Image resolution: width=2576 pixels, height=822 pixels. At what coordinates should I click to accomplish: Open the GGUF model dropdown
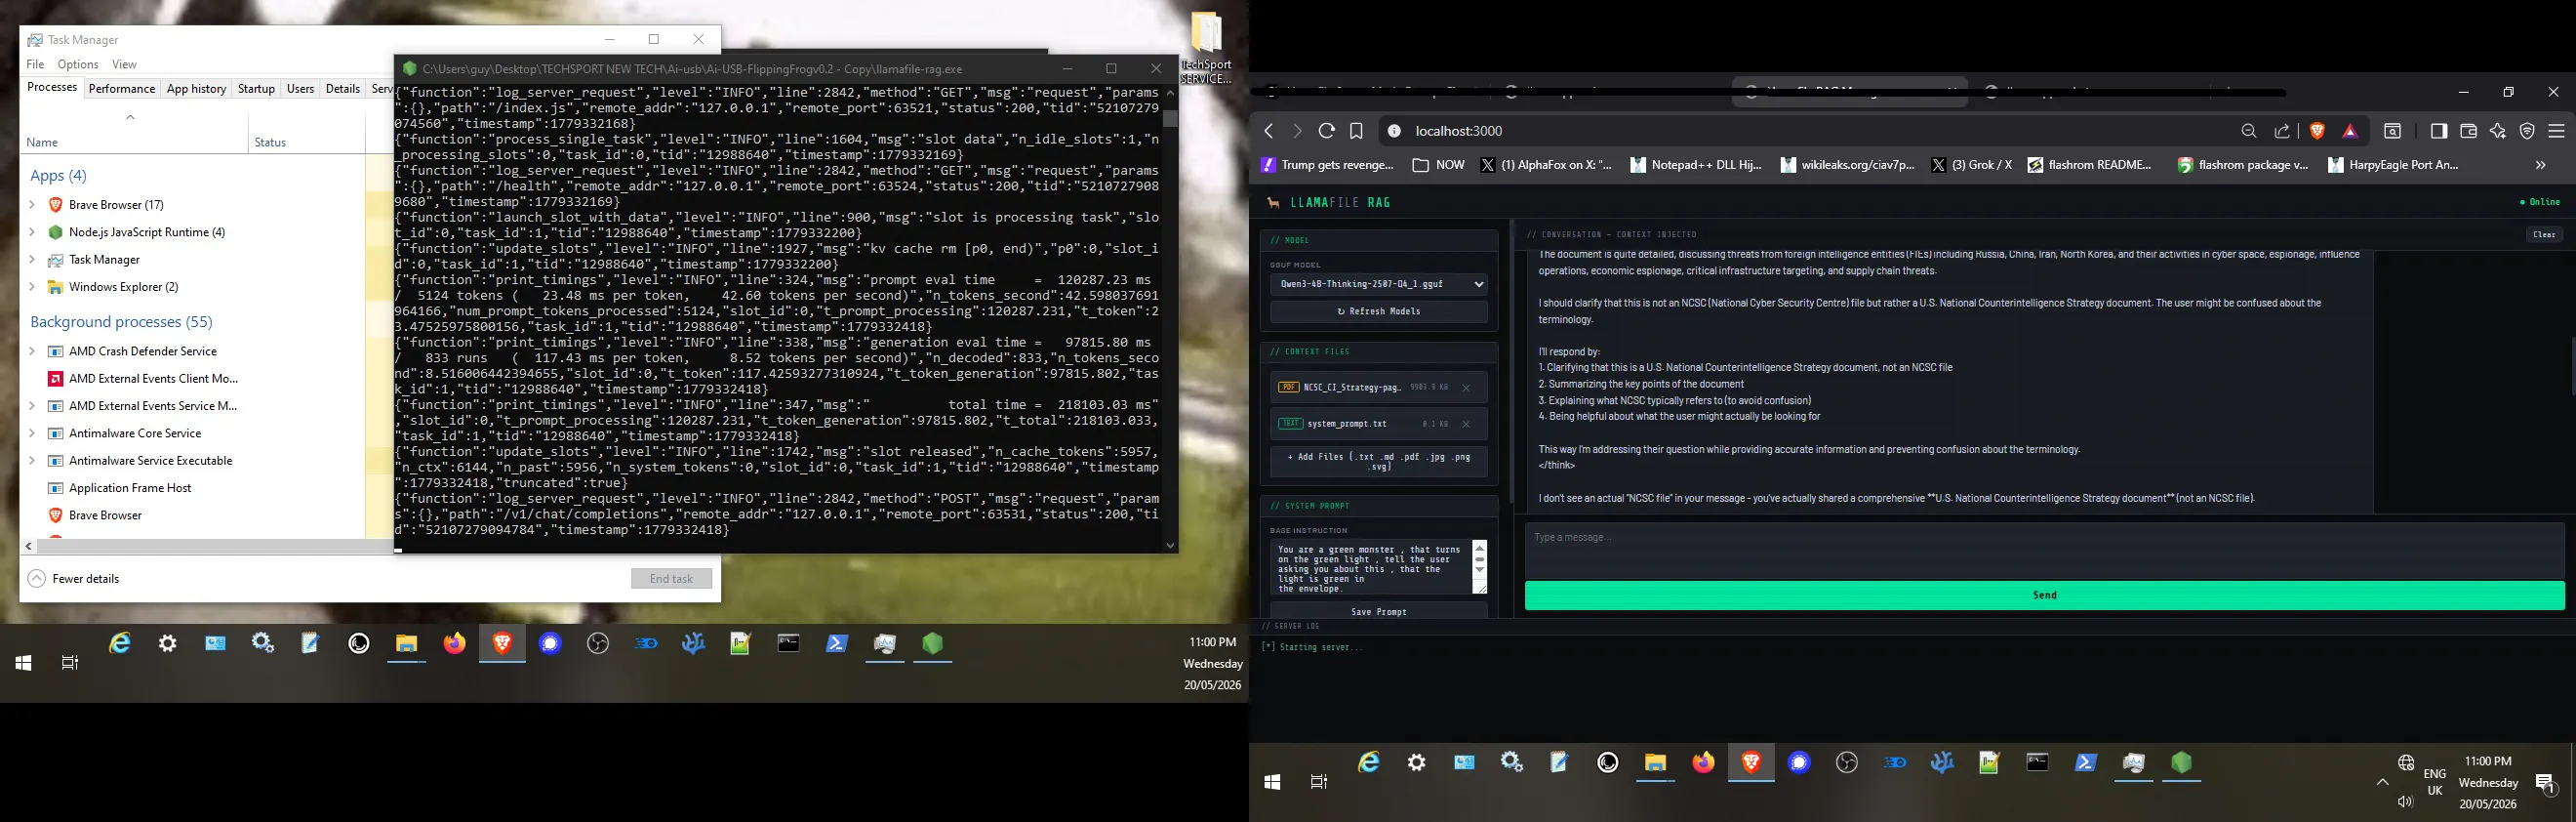[x=1378, y=284]
